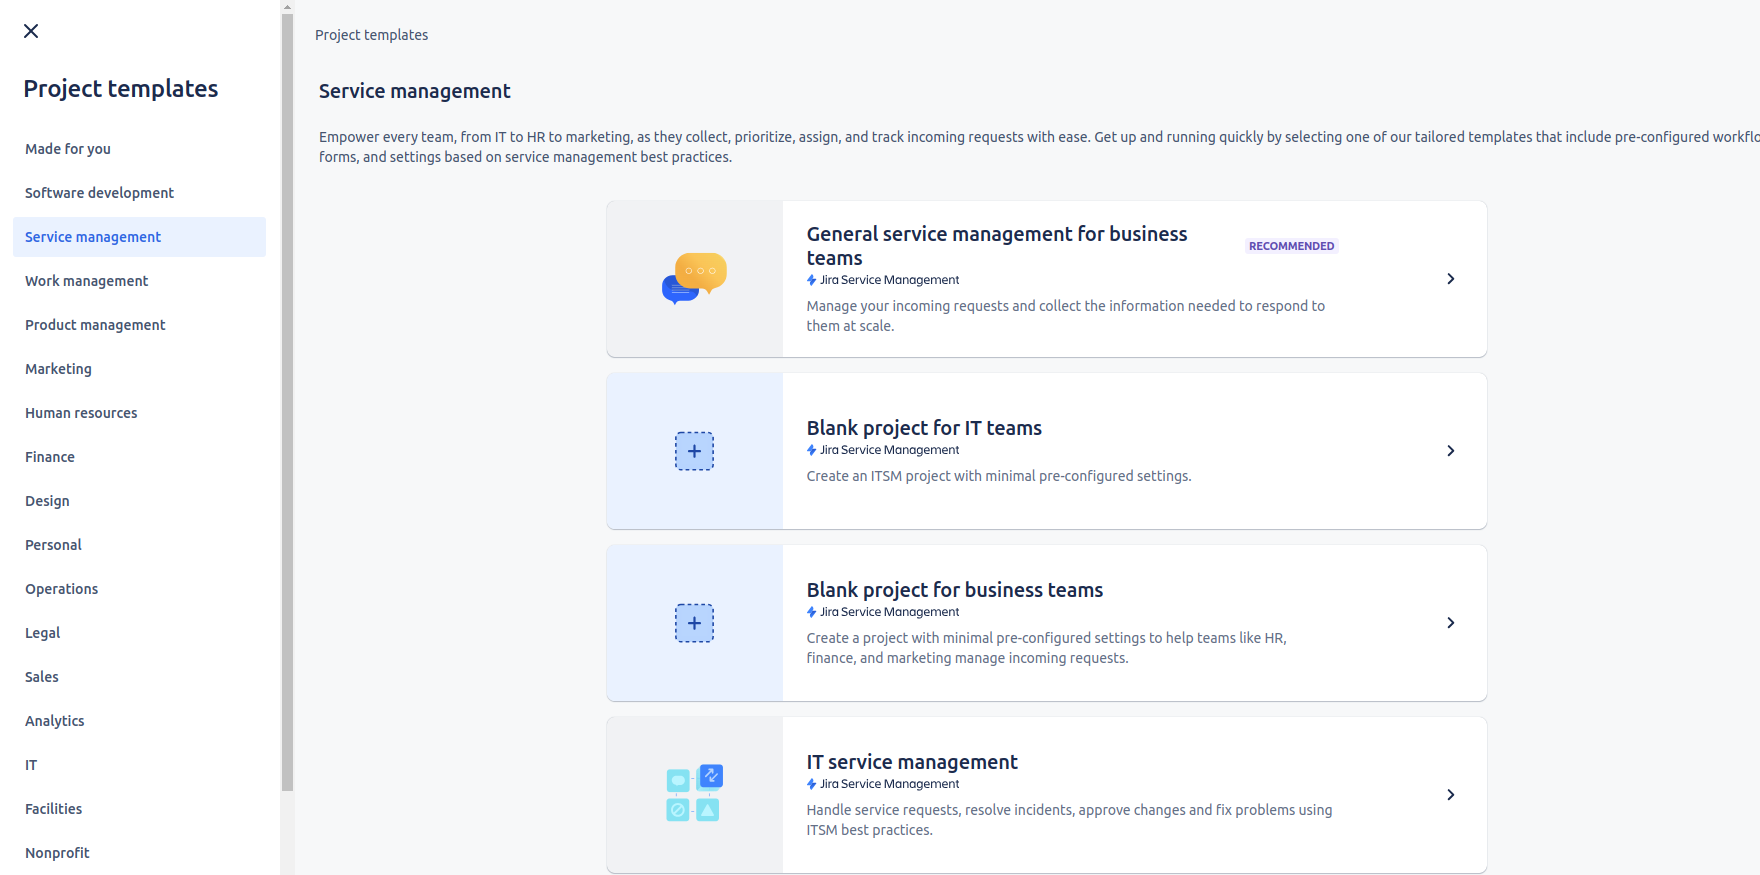This screenshot has width=1760, height=875.
Task: Expand Blank project for business teams chevron
Action: [1450, 623]
